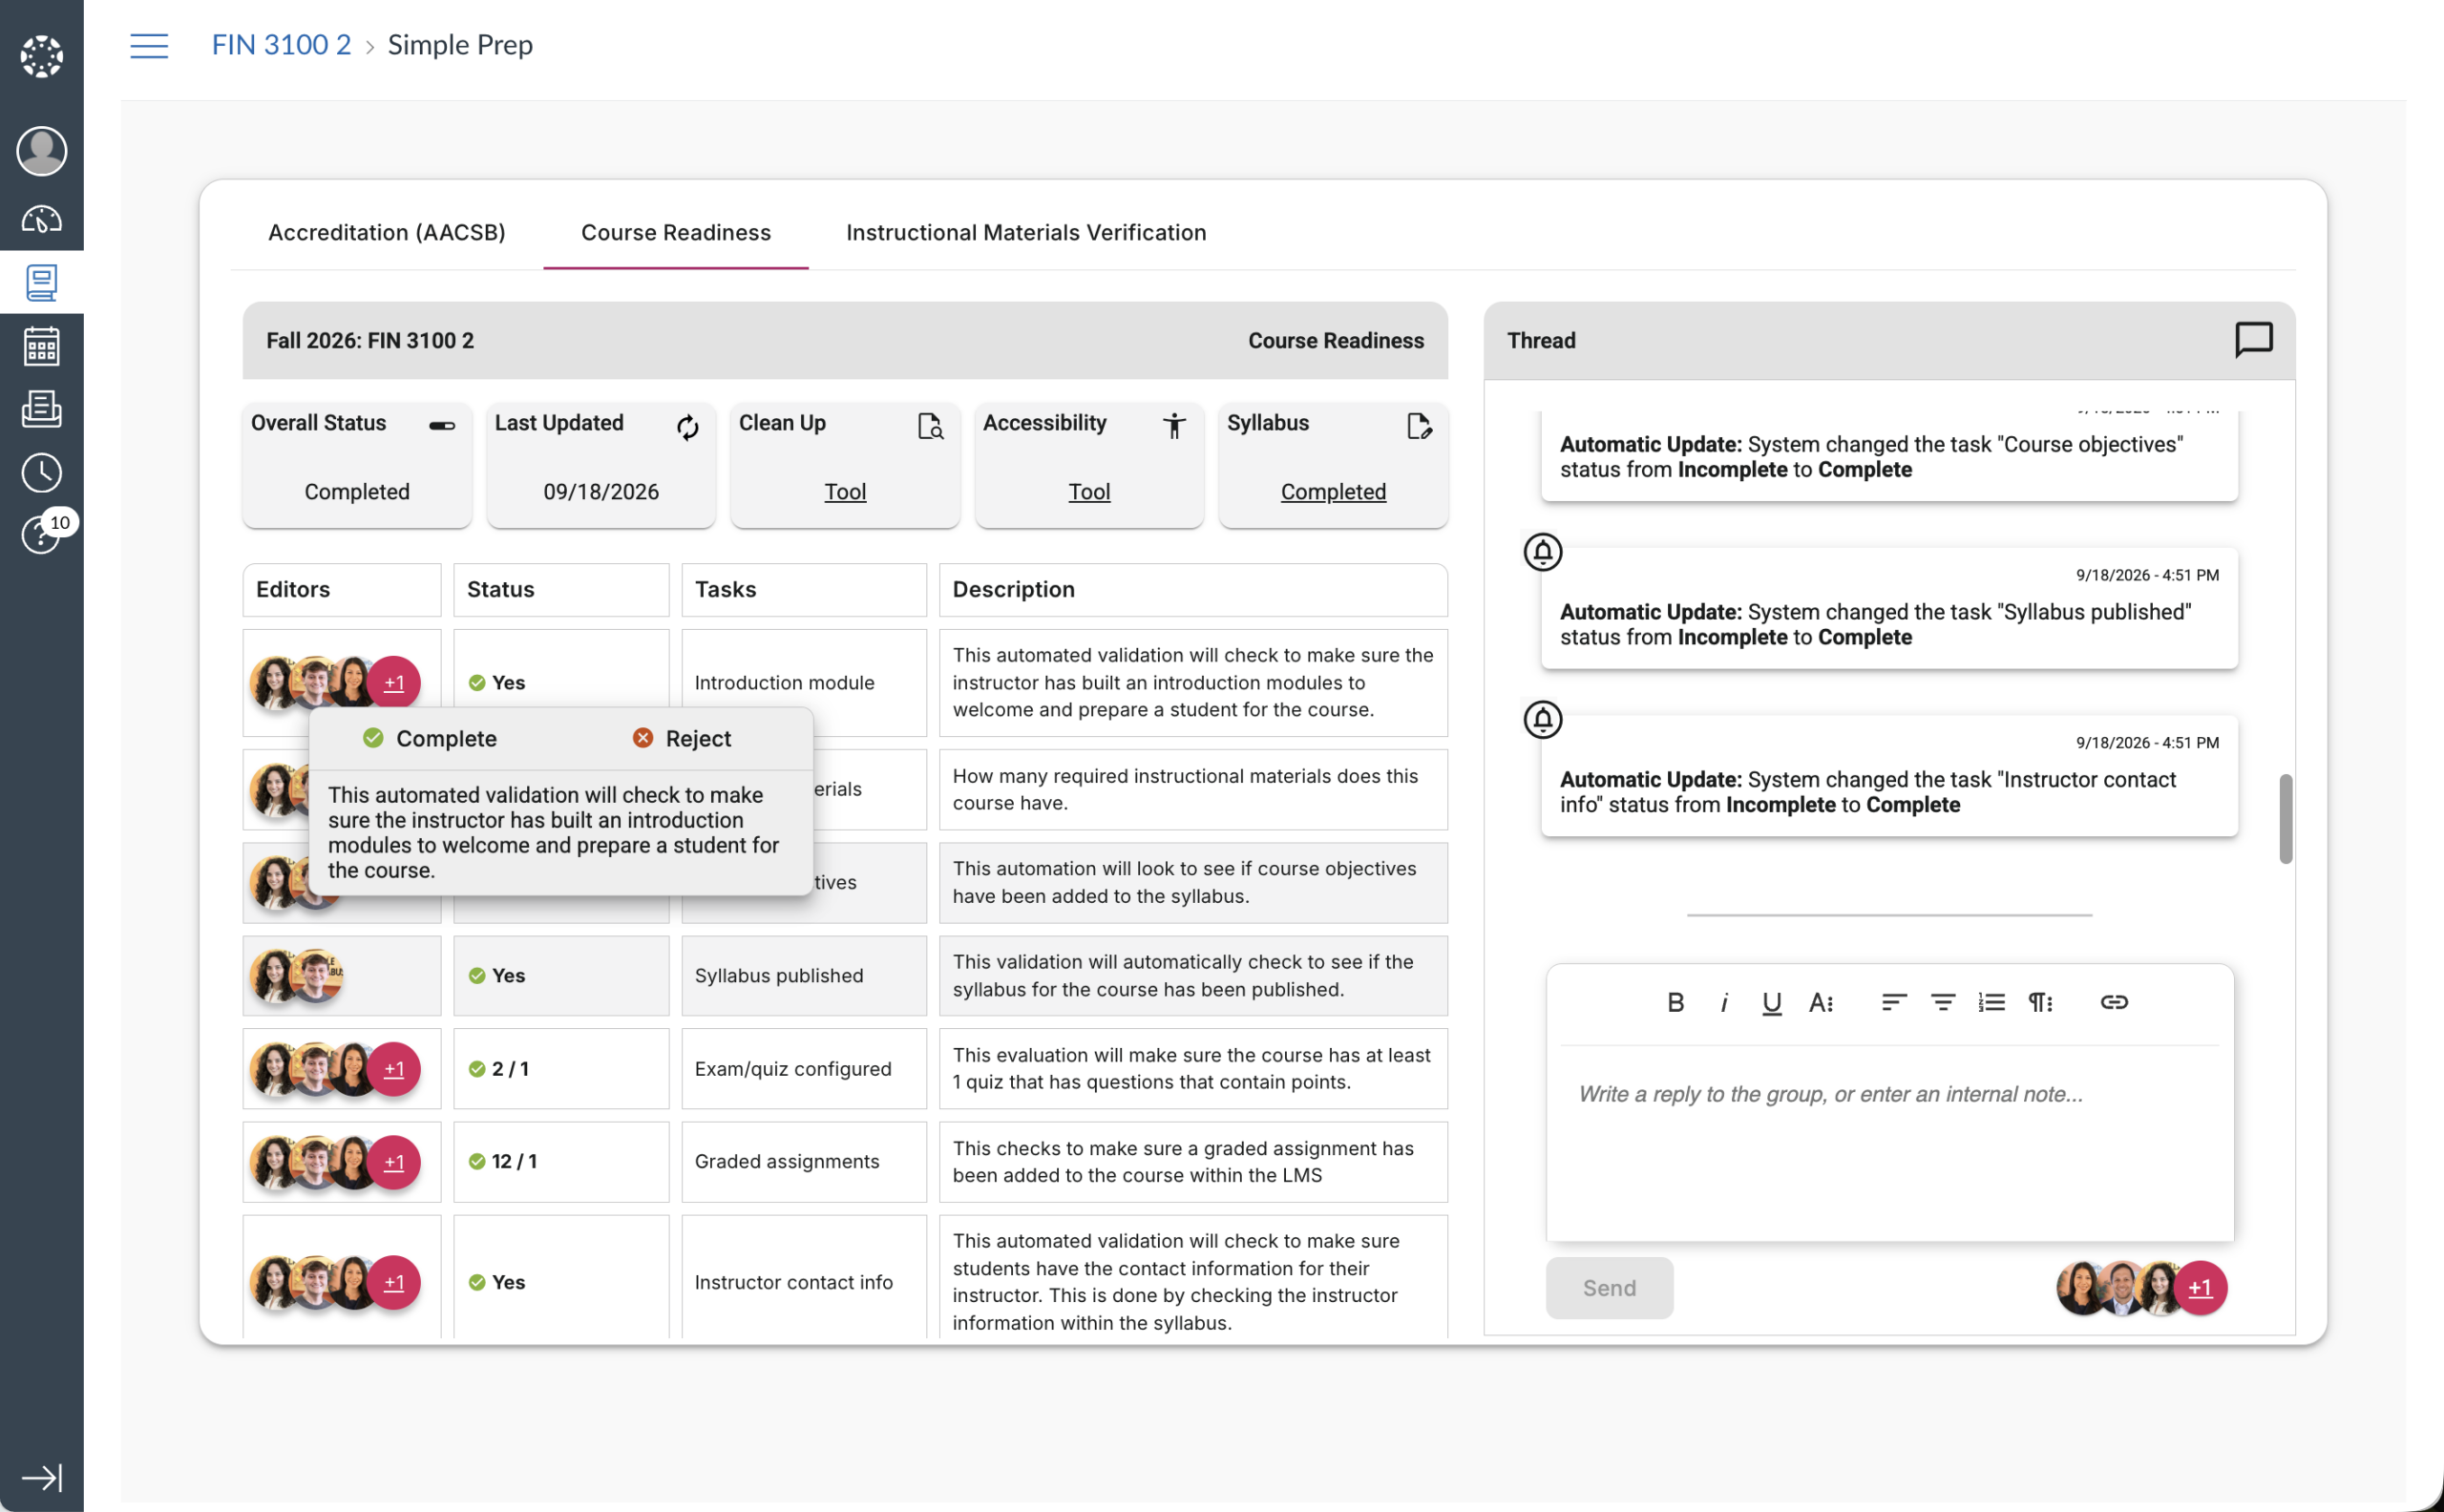Insert a link in the reply
This screenshot has width=2444, height=1512.
(x=2114, y=1002)
